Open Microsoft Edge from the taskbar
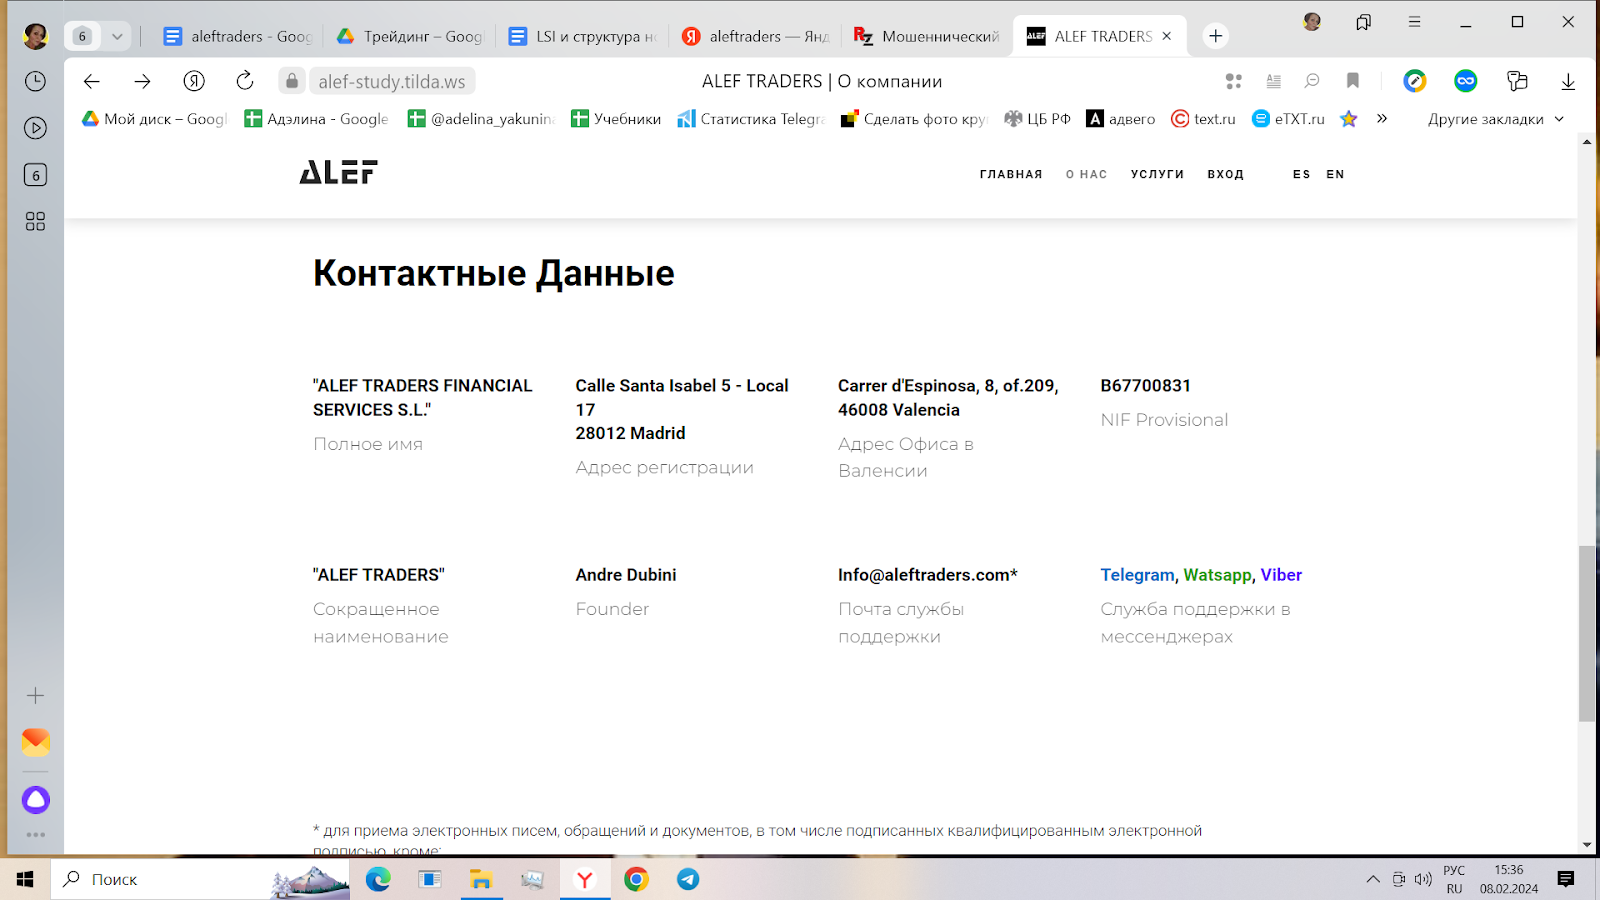This screenshot has width=1600, height=900. pyautogui.click(x=378, y=879)
